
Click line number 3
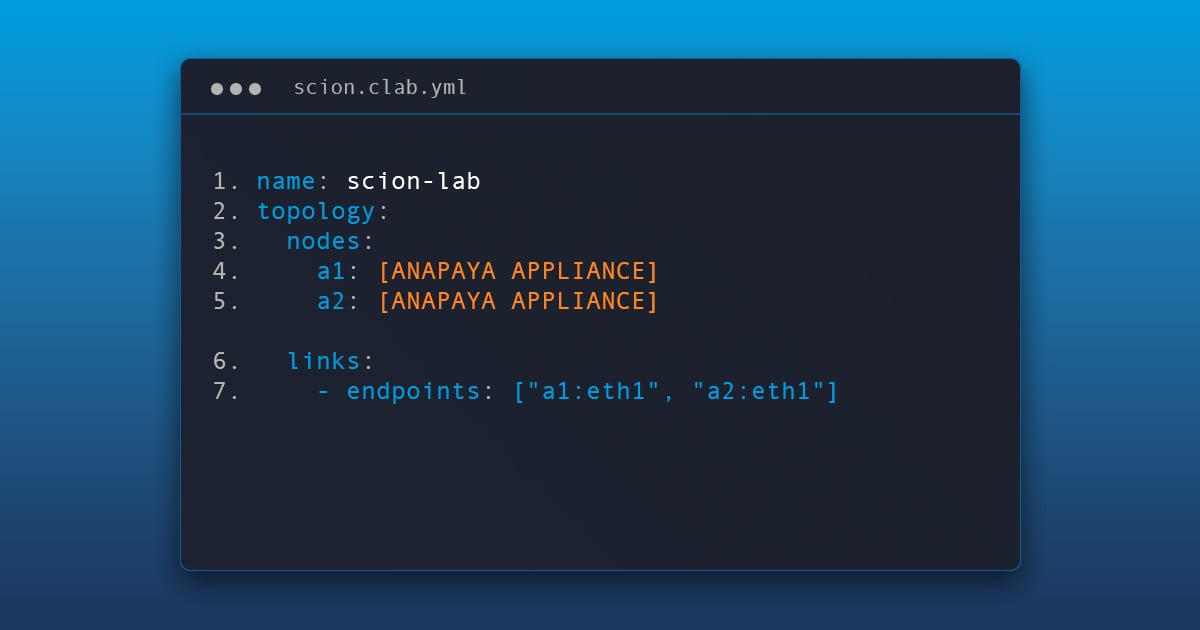point(226,242)
